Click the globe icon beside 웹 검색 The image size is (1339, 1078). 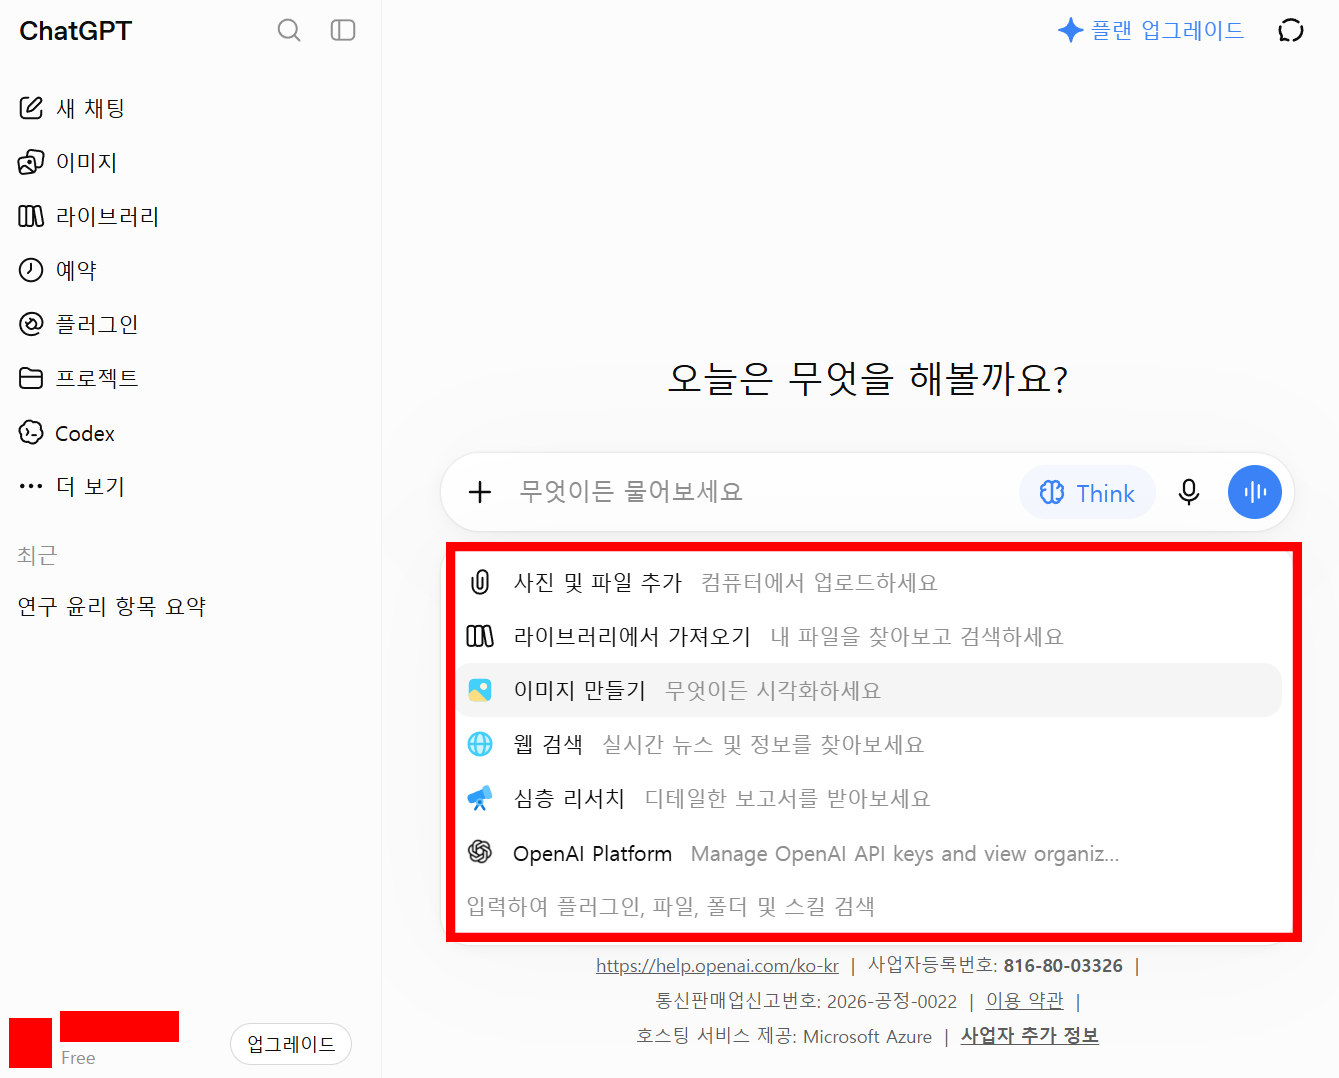(x=480, y=744)
